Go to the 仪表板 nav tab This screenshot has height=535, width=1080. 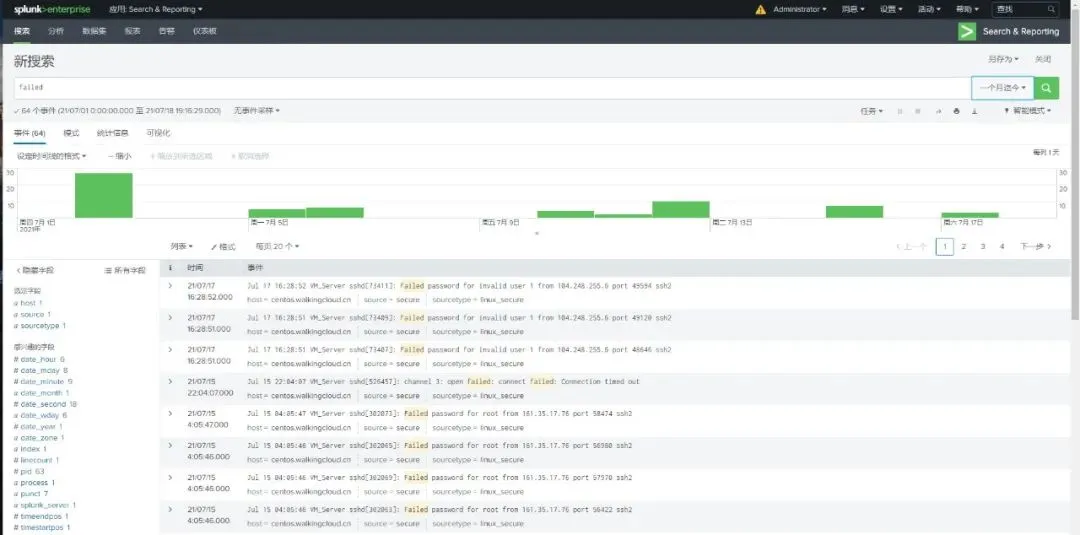pos(205,31)
